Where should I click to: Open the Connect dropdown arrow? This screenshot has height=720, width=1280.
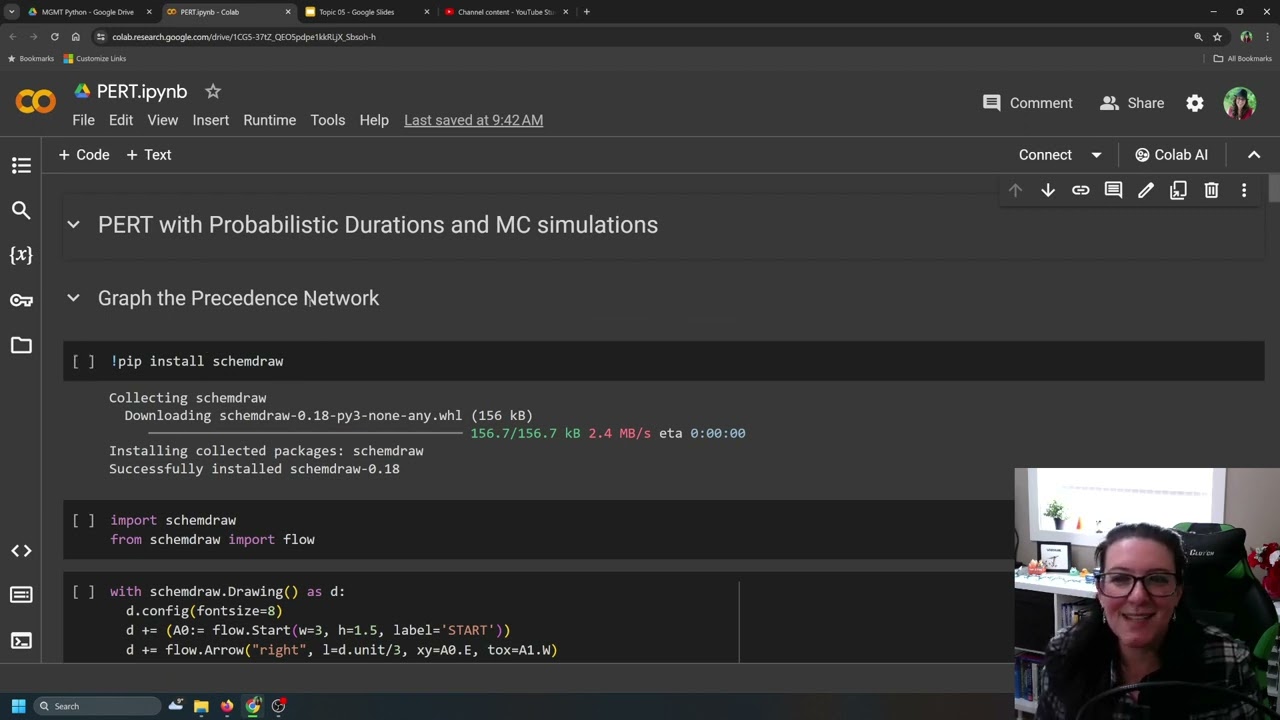click(1096, 155)
